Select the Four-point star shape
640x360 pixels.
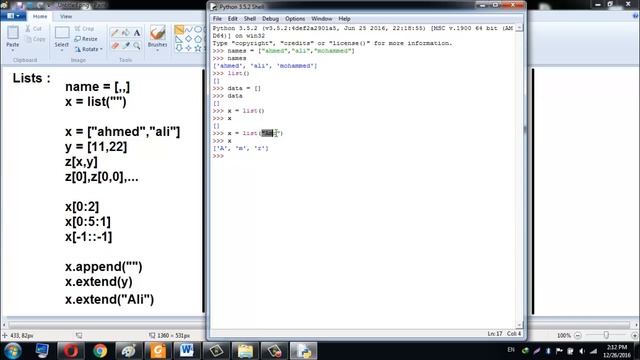click(x=189, y=48)
